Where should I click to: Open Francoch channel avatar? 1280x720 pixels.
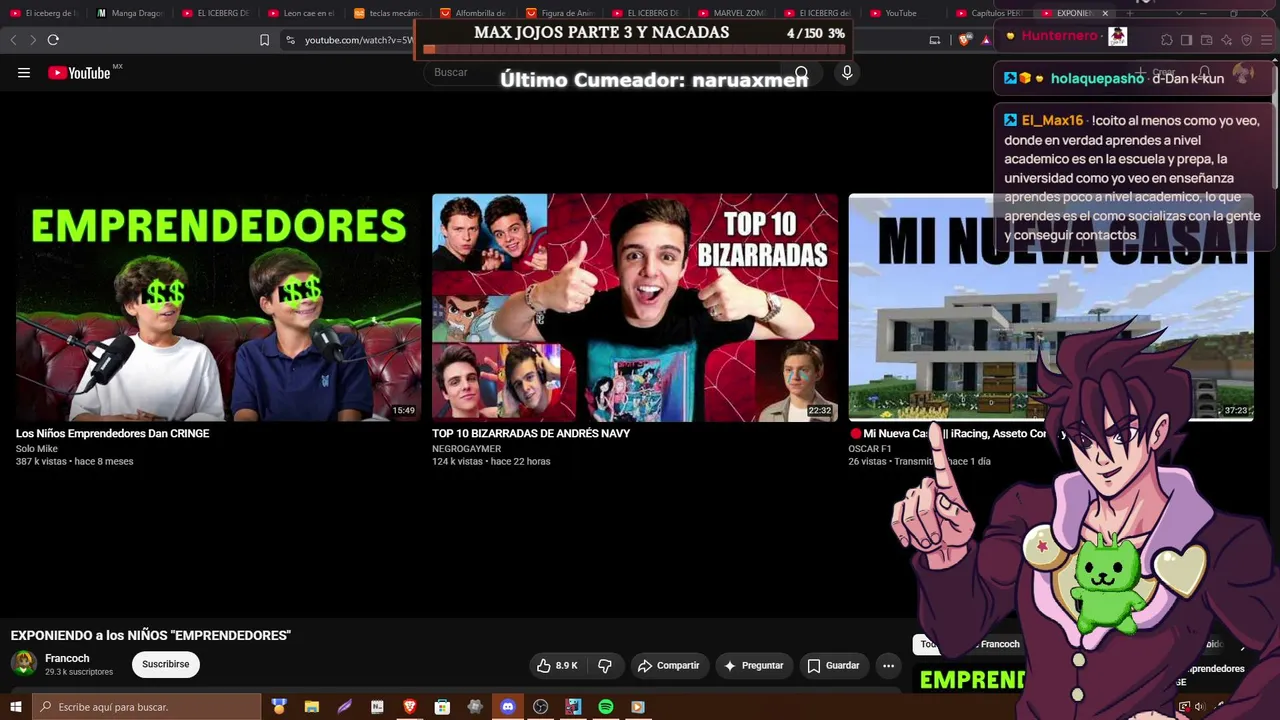[24, 663]
